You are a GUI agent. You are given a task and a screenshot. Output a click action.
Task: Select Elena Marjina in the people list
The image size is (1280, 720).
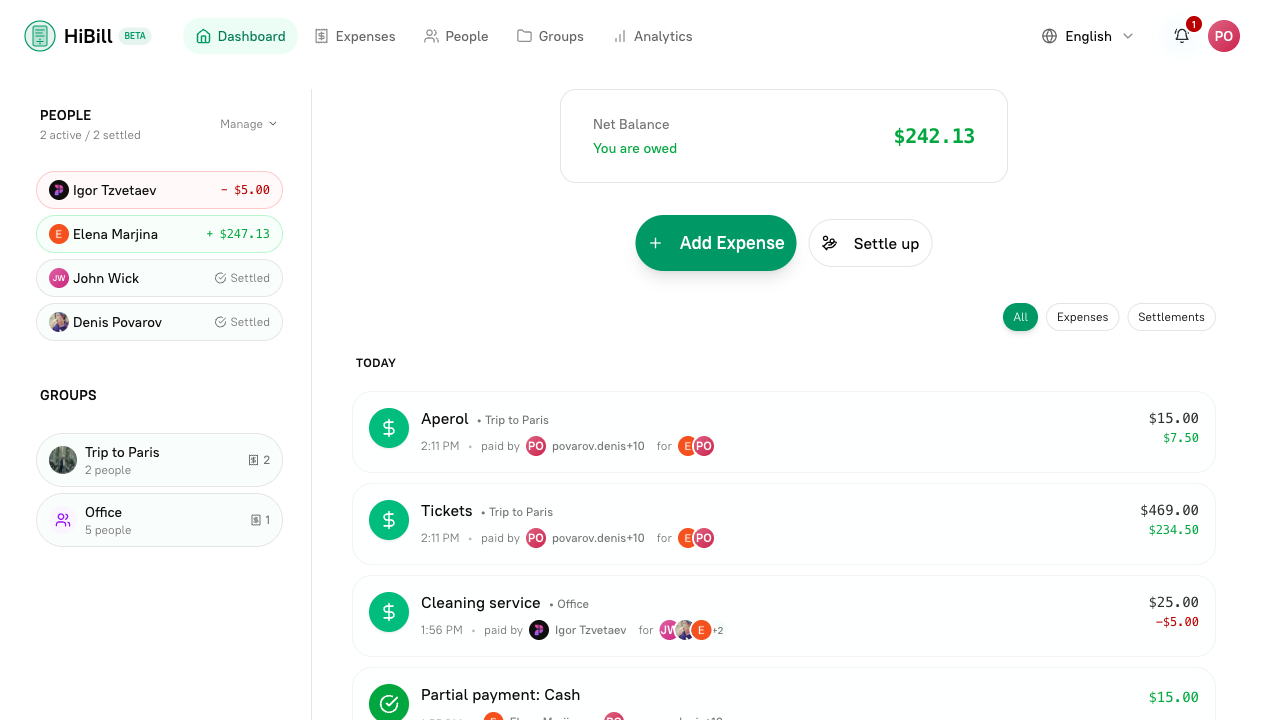[159, 233]
